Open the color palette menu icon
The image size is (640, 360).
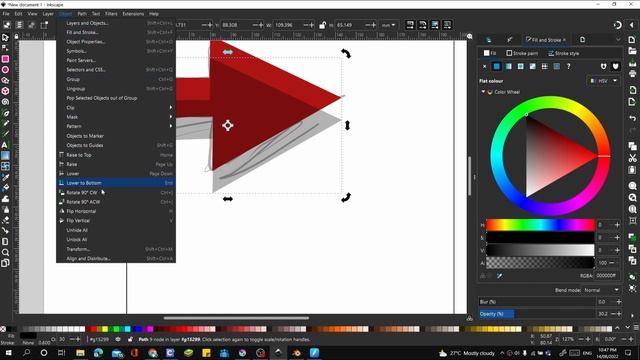pos(636,328)
